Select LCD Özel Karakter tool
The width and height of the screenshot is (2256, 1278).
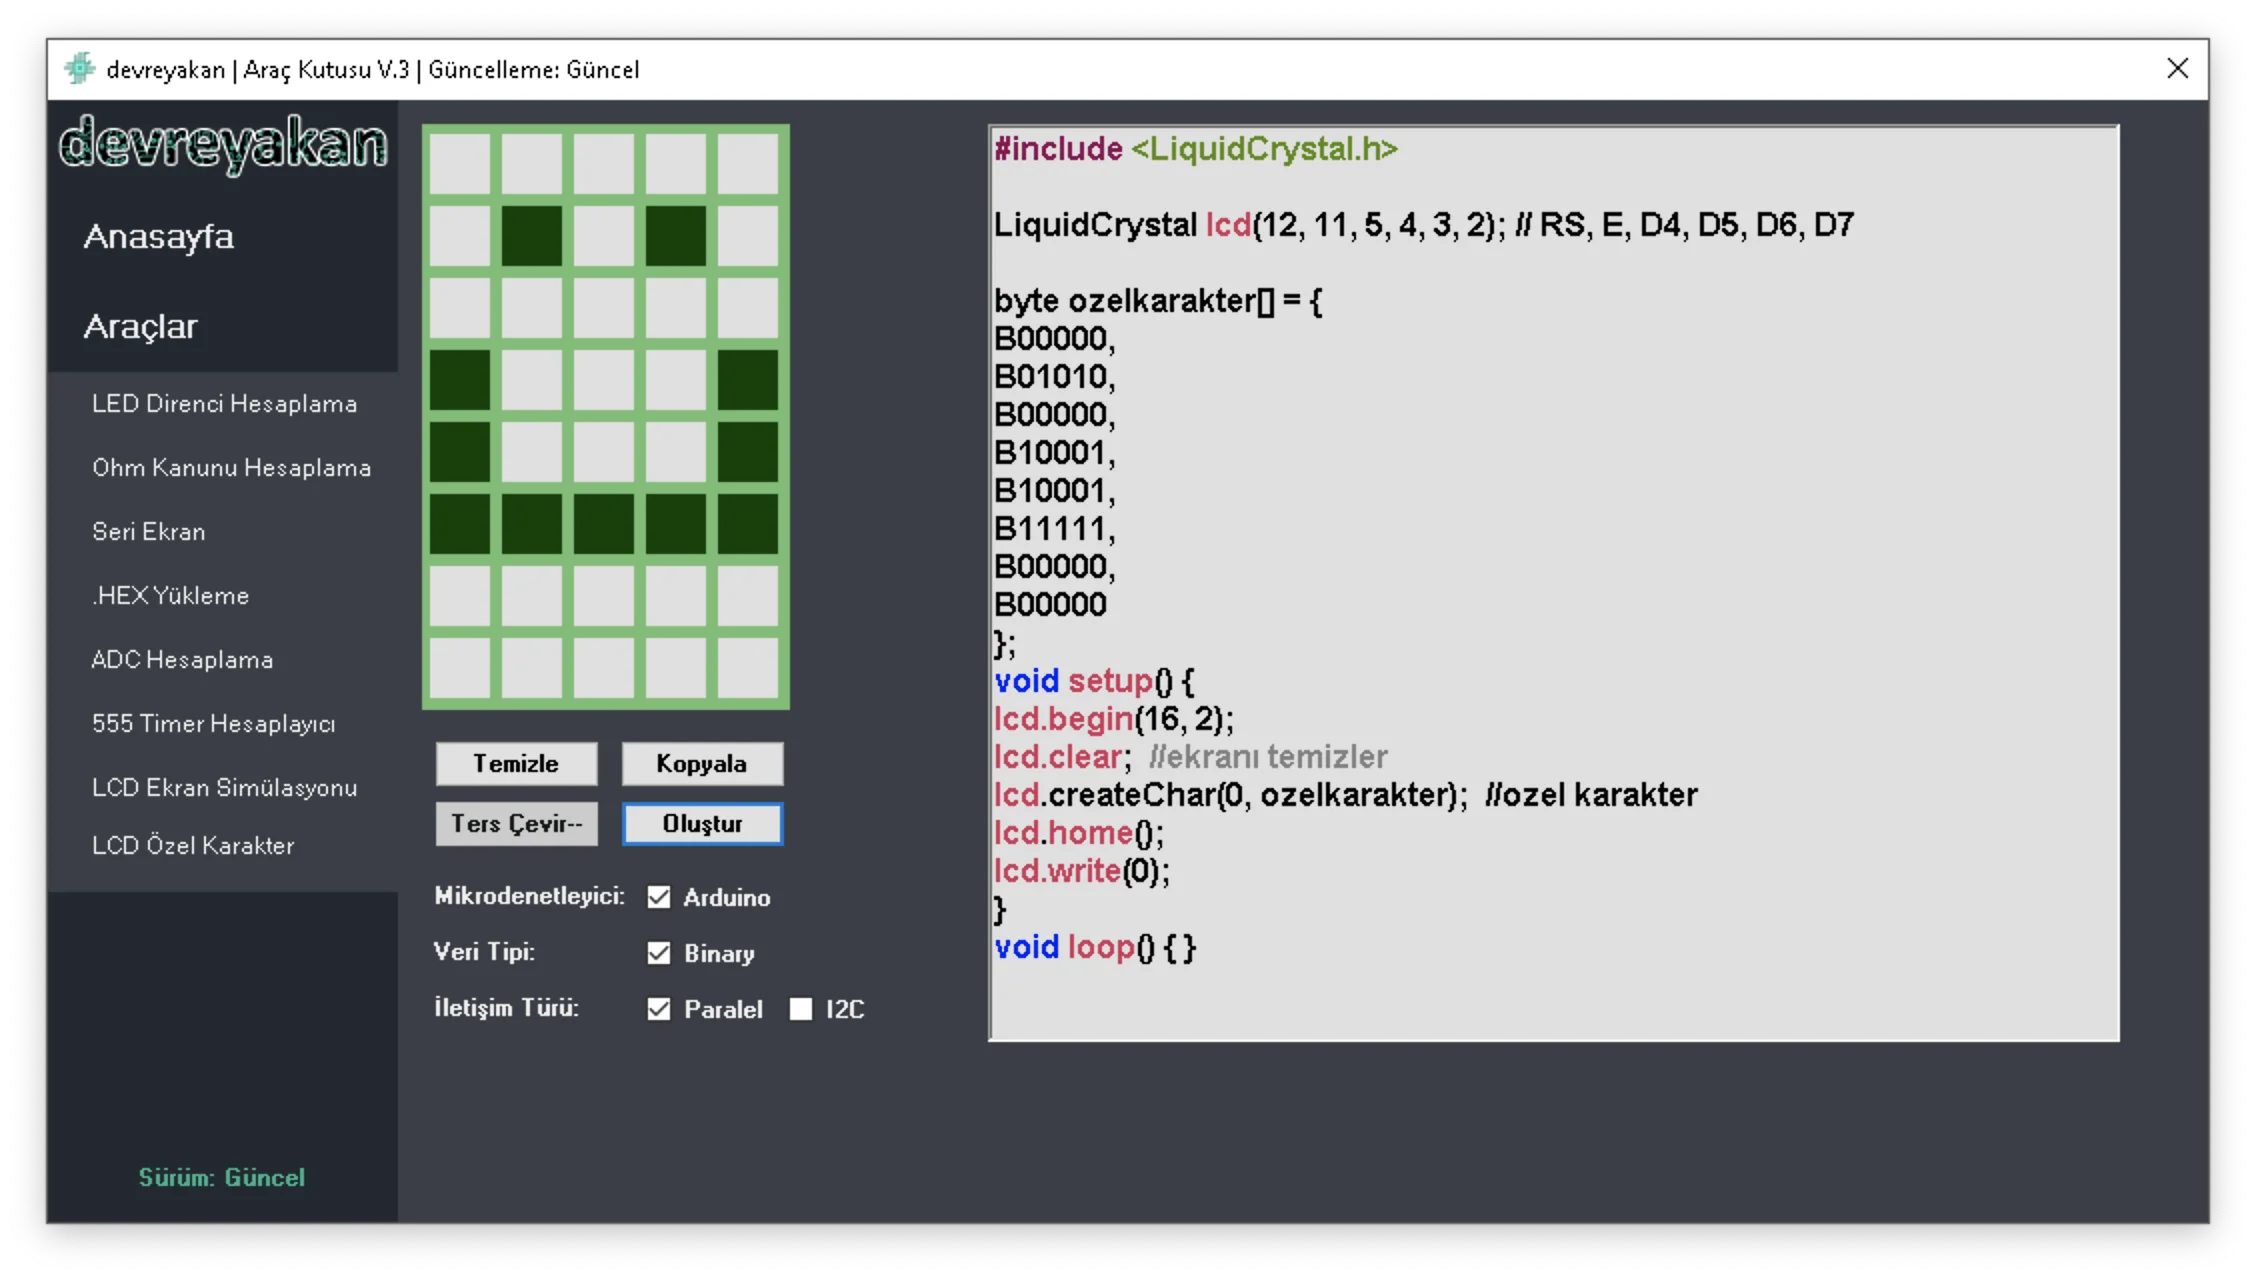click(x=193, y=845)
